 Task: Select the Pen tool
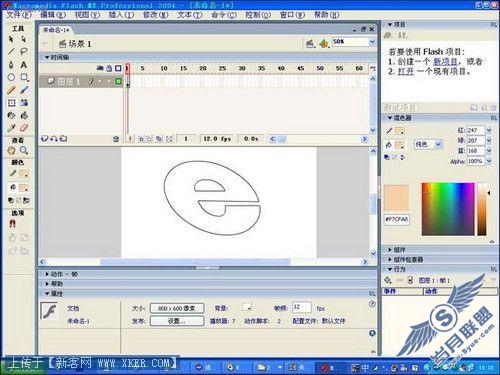point(11,64)
